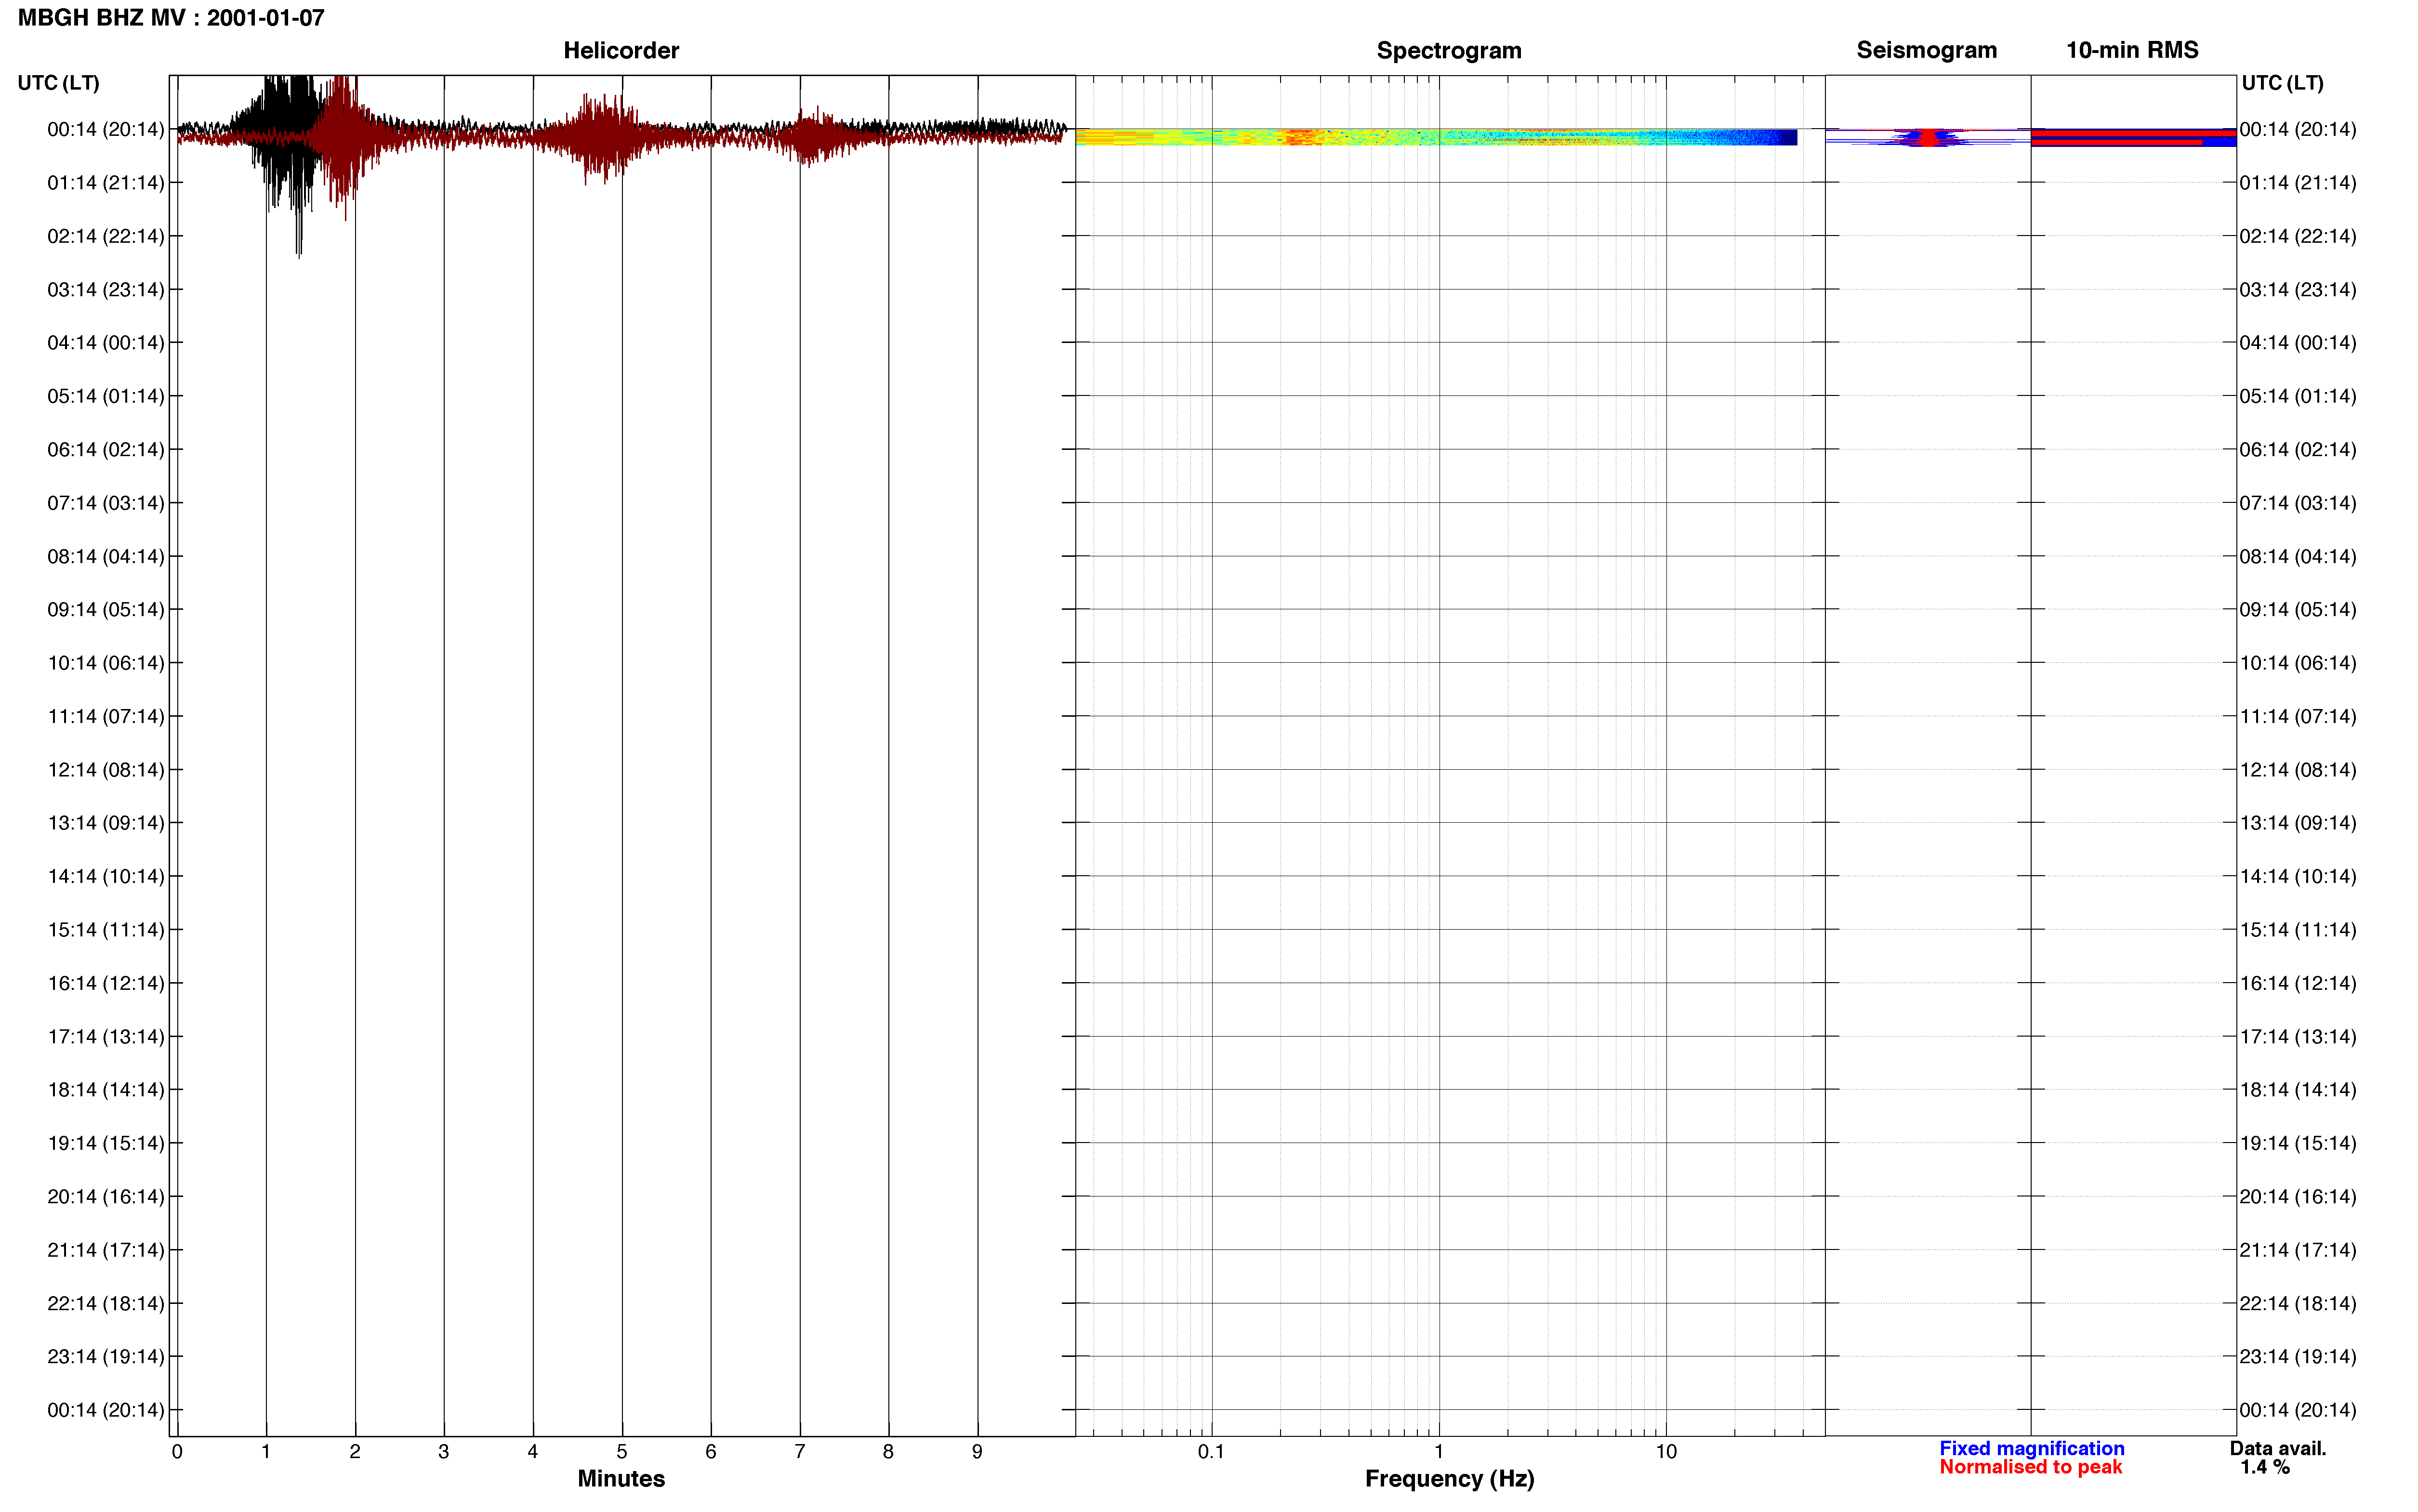
Task: Click left axis time label 05:14 (01:14)
Action: (x=105, y=396)
